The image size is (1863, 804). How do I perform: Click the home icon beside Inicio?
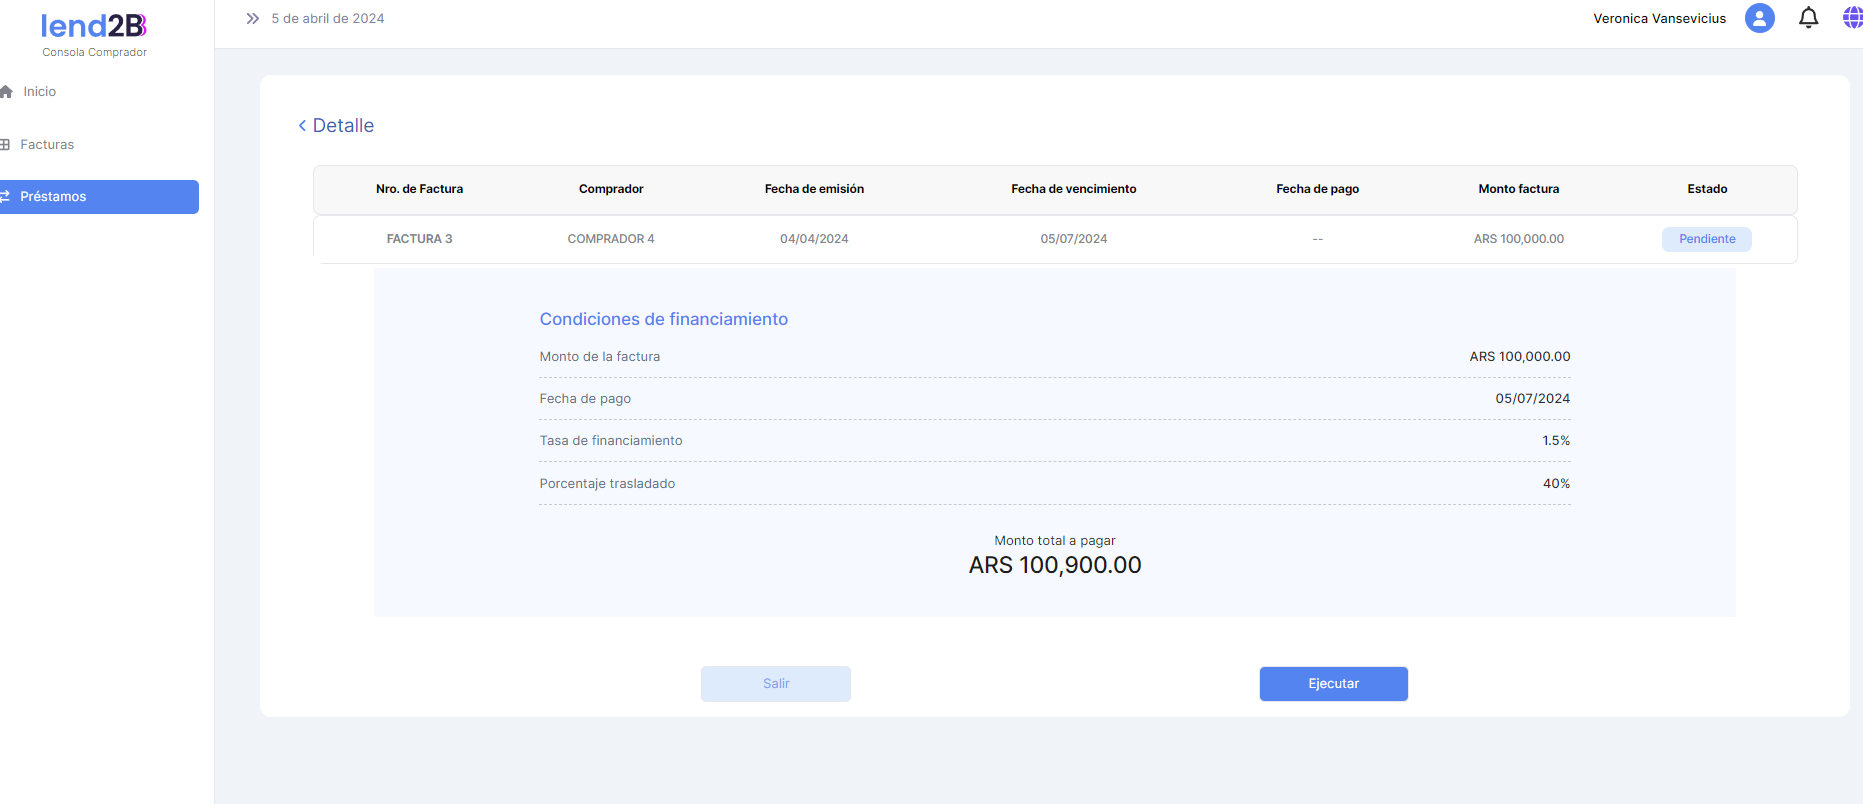coord(6,92)
